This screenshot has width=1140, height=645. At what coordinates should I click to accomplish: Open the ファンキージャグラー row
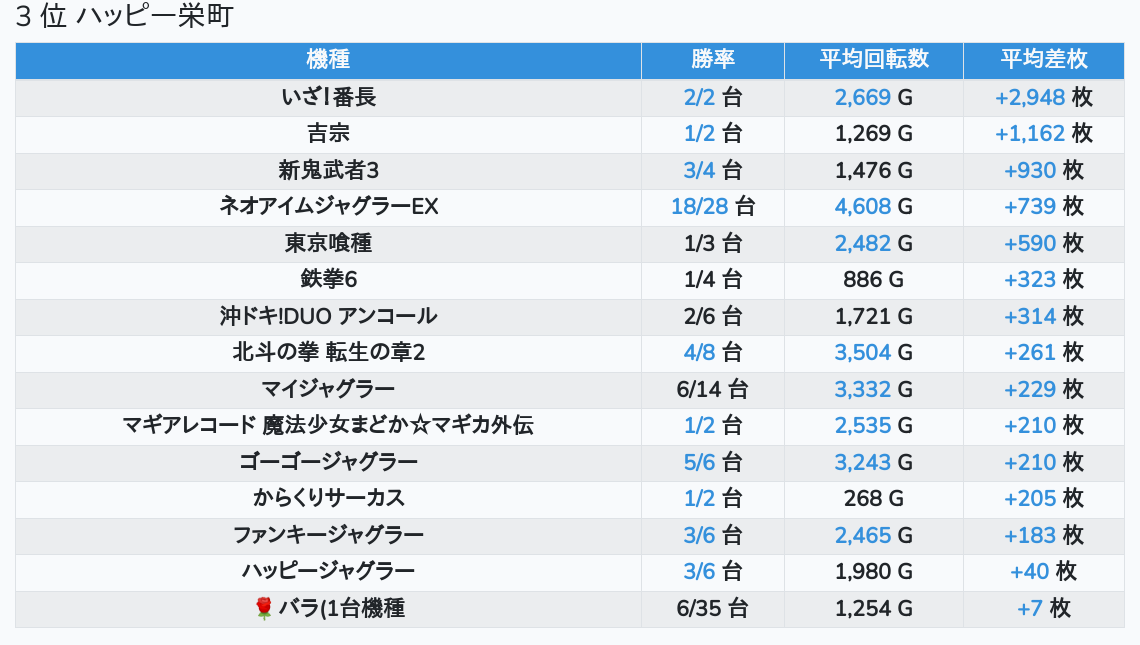328,535
